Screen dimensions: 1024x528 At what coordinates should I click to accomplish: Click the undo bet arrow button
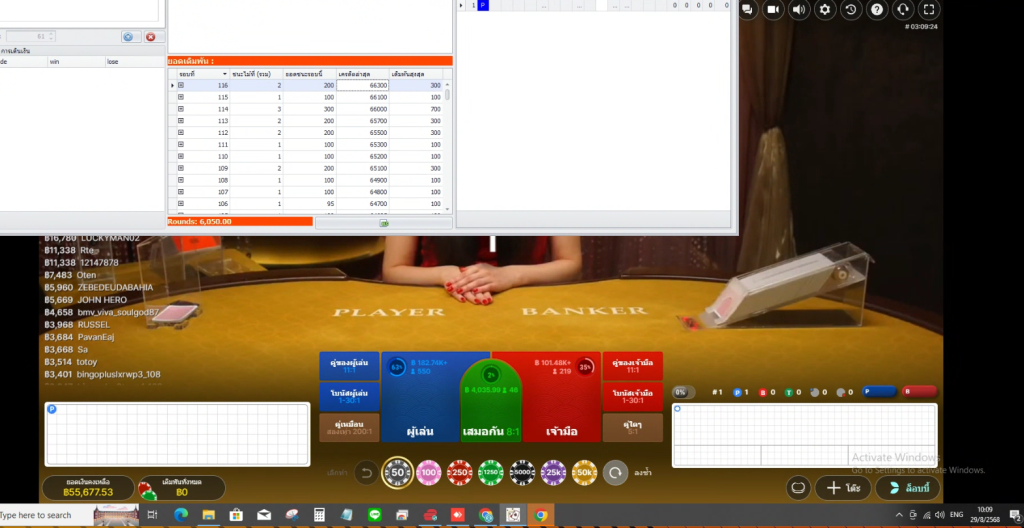pos(367,471)
